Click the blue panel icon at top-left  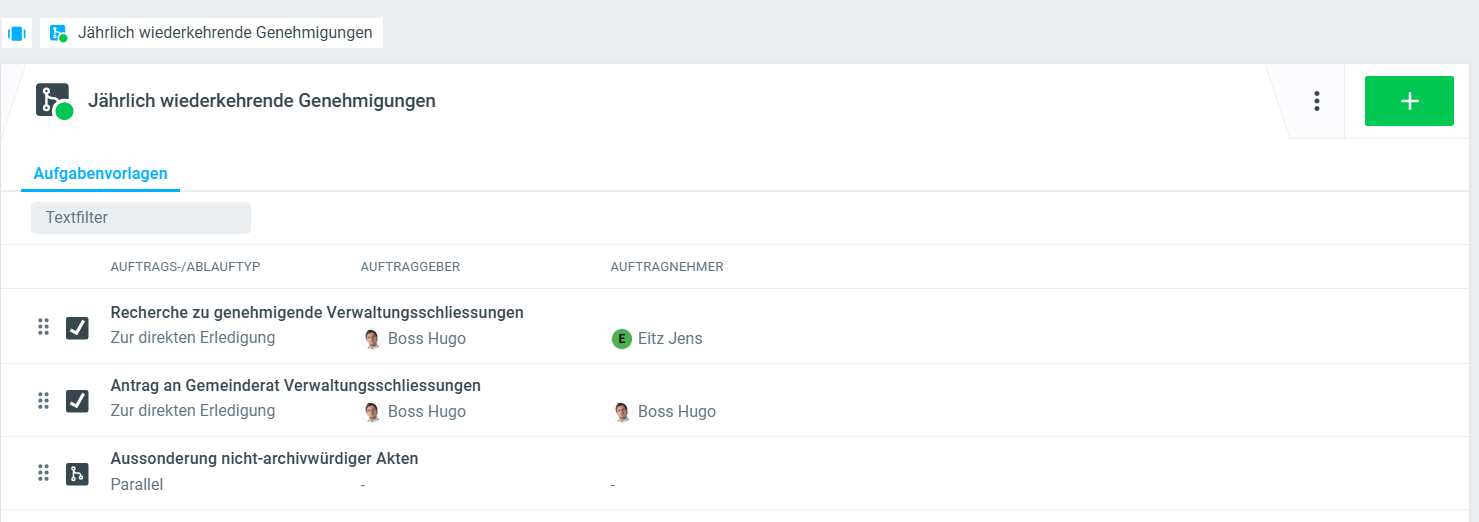click(x=16, y=33)
